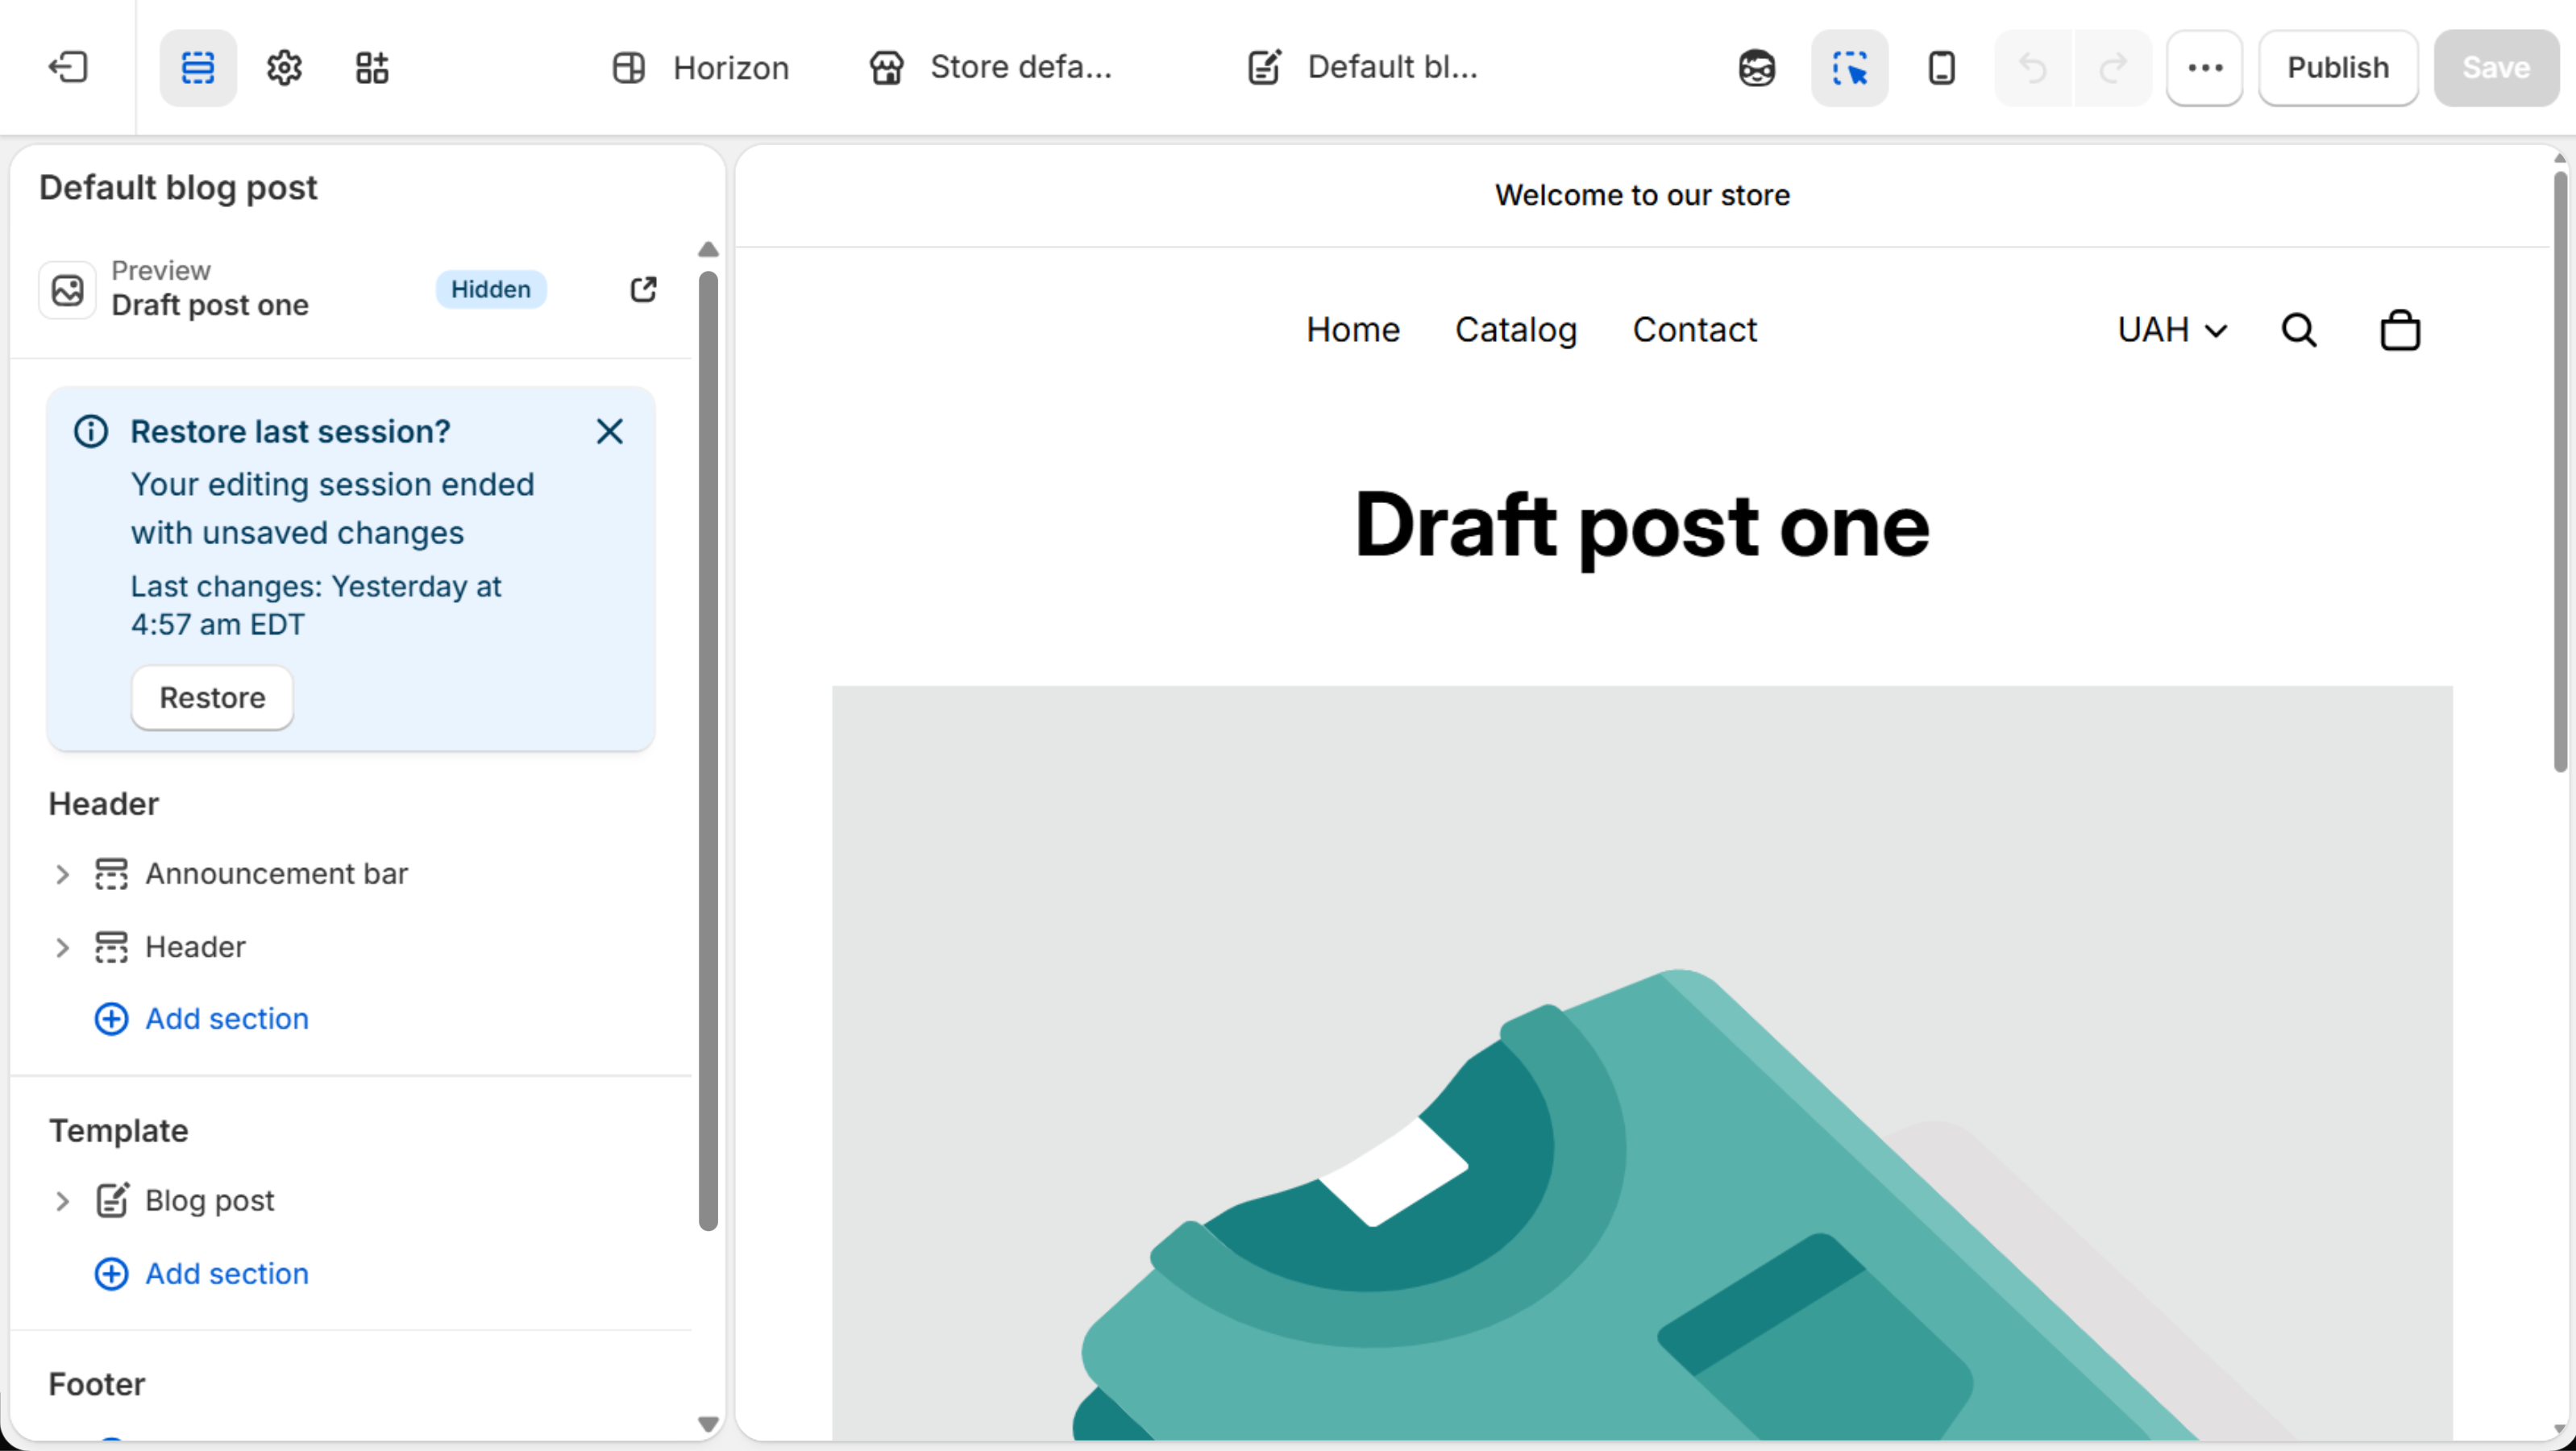The width and height of the screenshot is (2576, 1451).
Task: Add section under Template group
Action: click(201, 1273)
